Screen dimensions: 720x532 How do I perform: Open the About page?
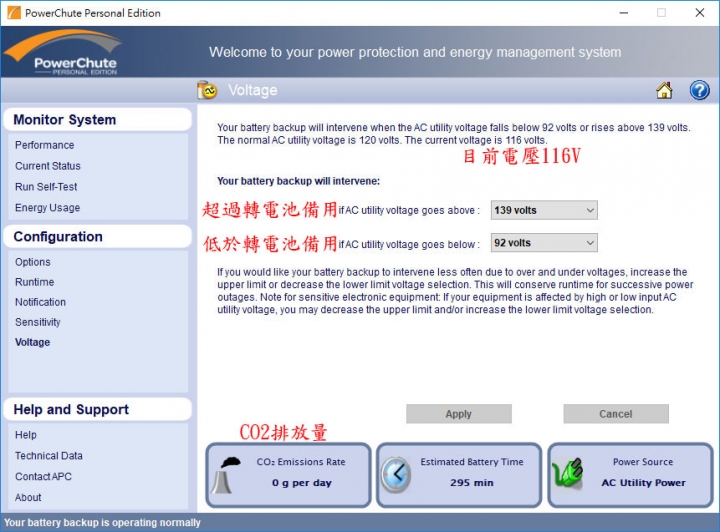[x=28, y=497]
